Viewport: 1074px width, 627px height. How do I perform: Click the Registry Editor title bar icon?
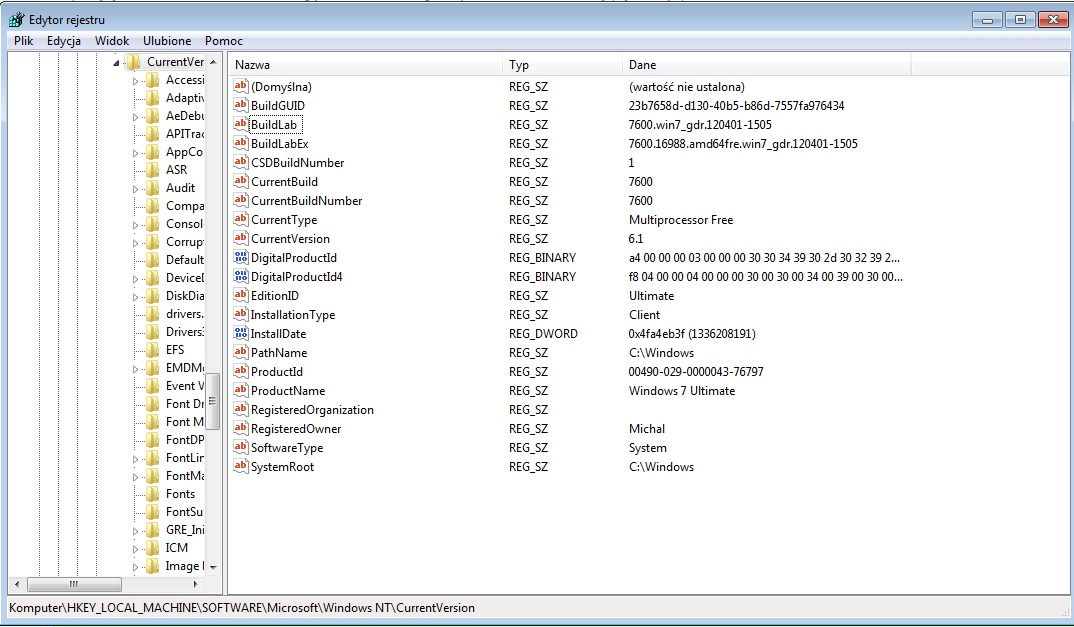tap(16, 20)
